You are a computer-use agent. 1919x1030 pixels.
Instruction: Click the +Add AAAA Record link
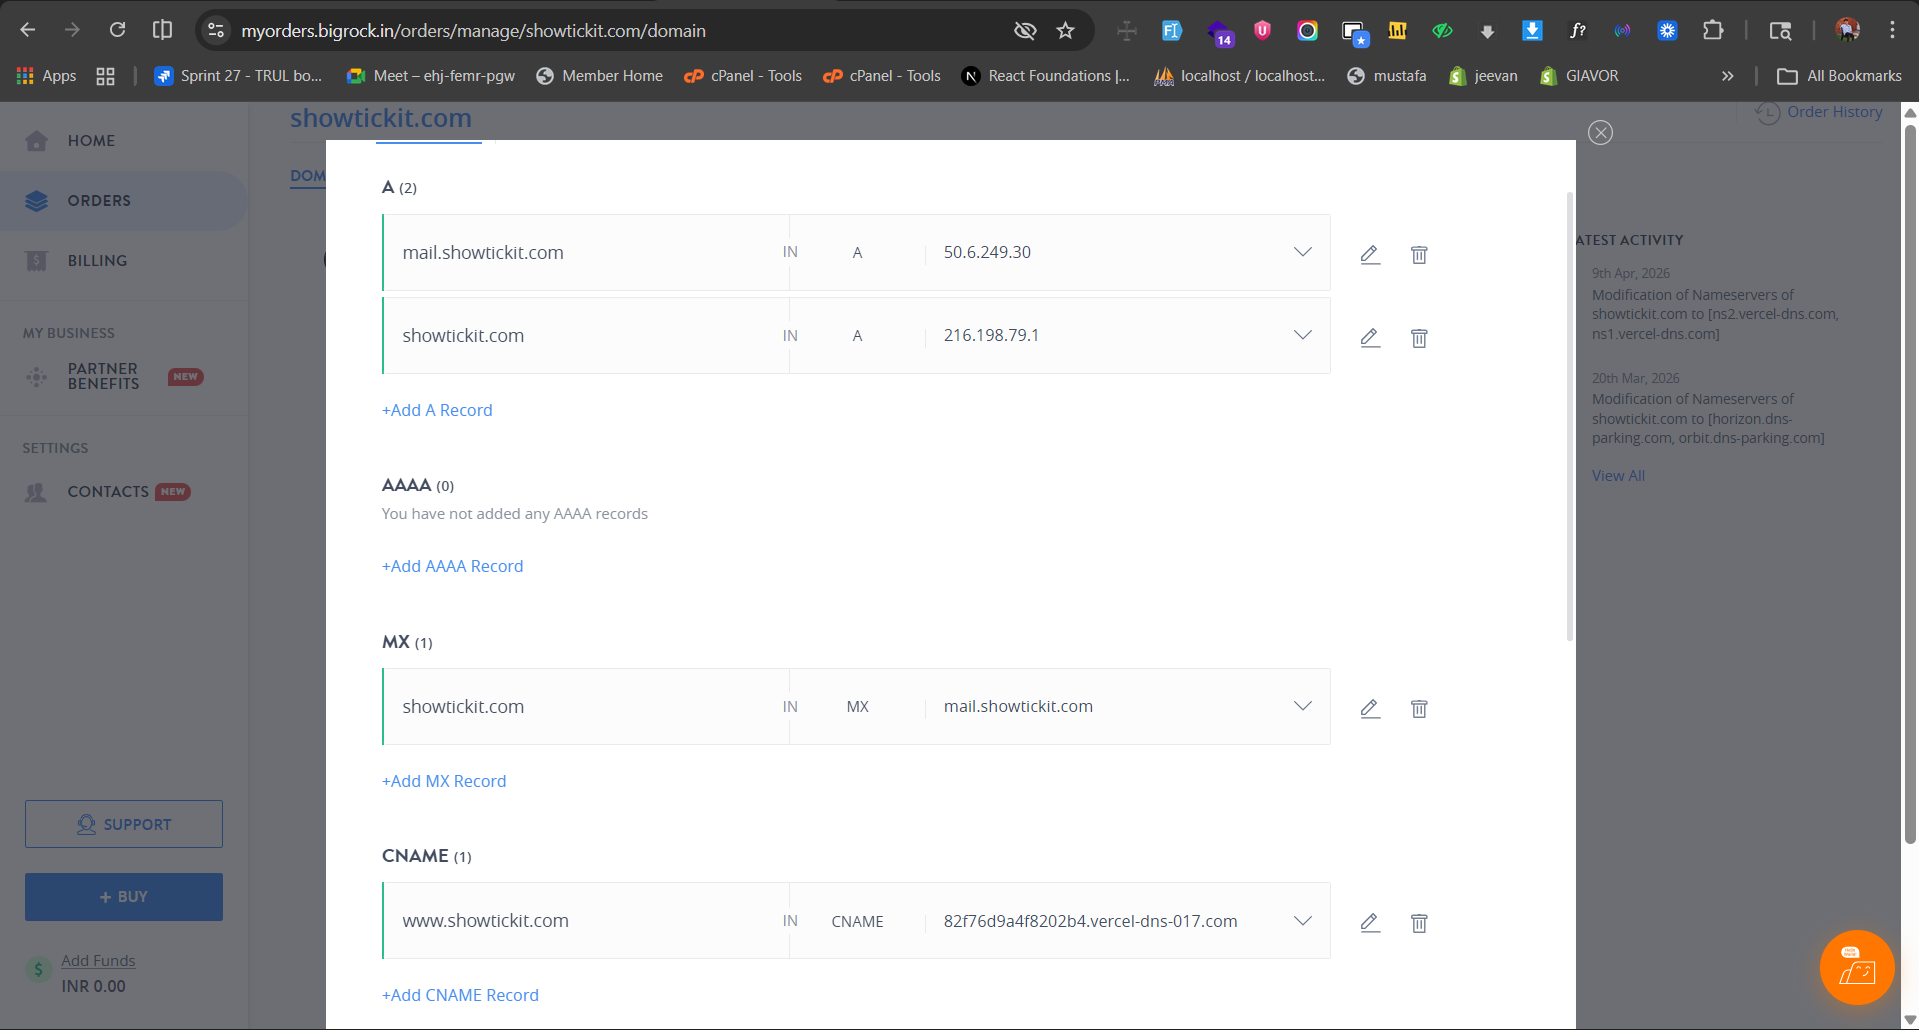point(452,566)
